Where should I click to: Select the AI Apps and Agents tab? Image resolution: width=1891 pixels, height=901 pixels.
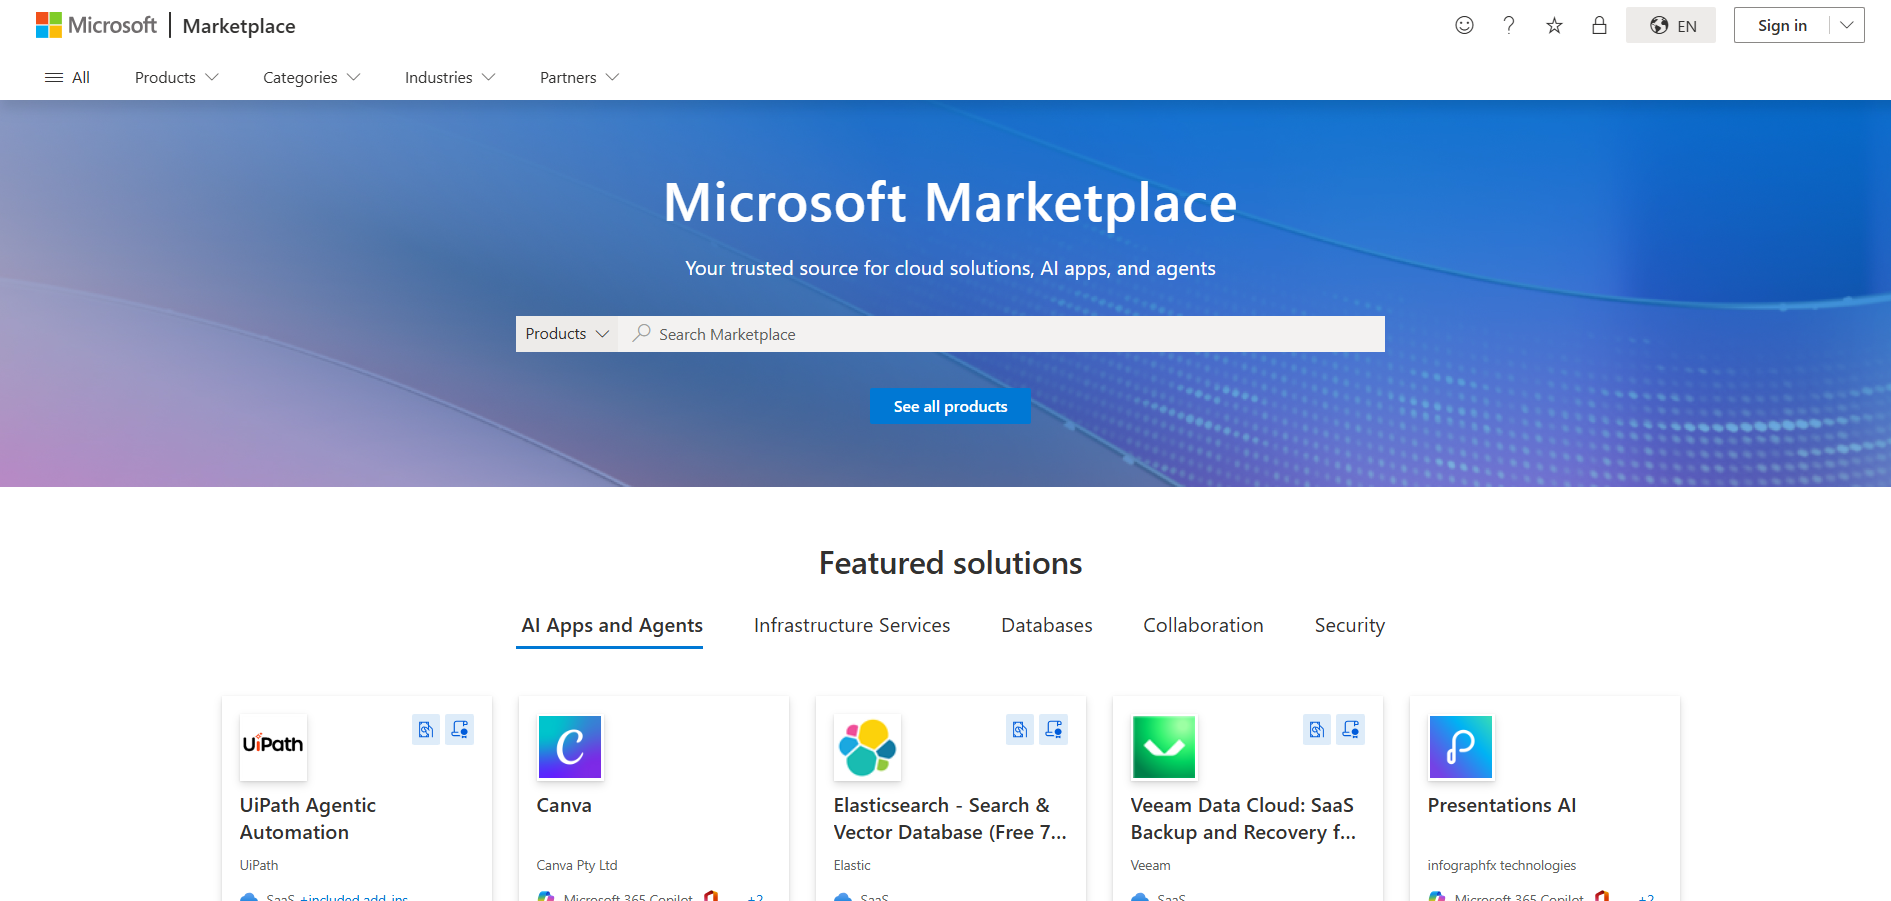612,625
